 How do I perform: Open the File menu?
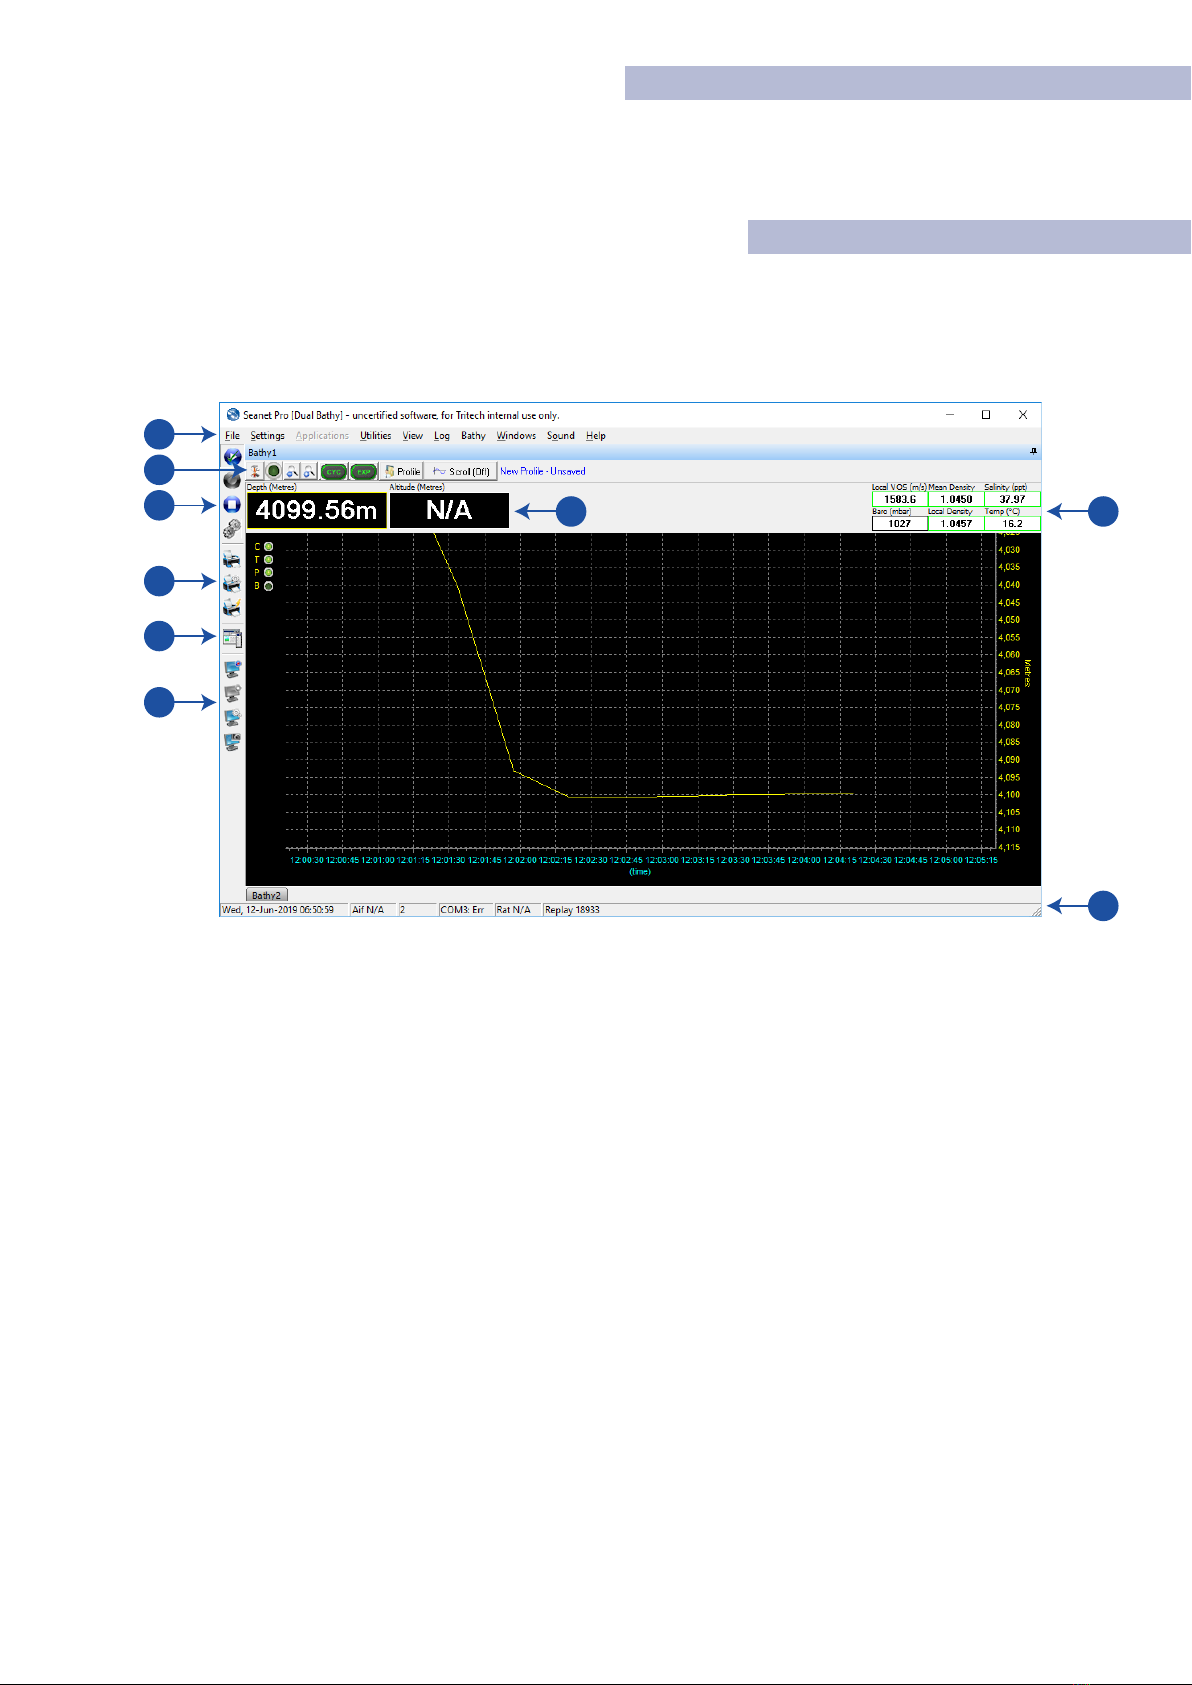point(232,436)
